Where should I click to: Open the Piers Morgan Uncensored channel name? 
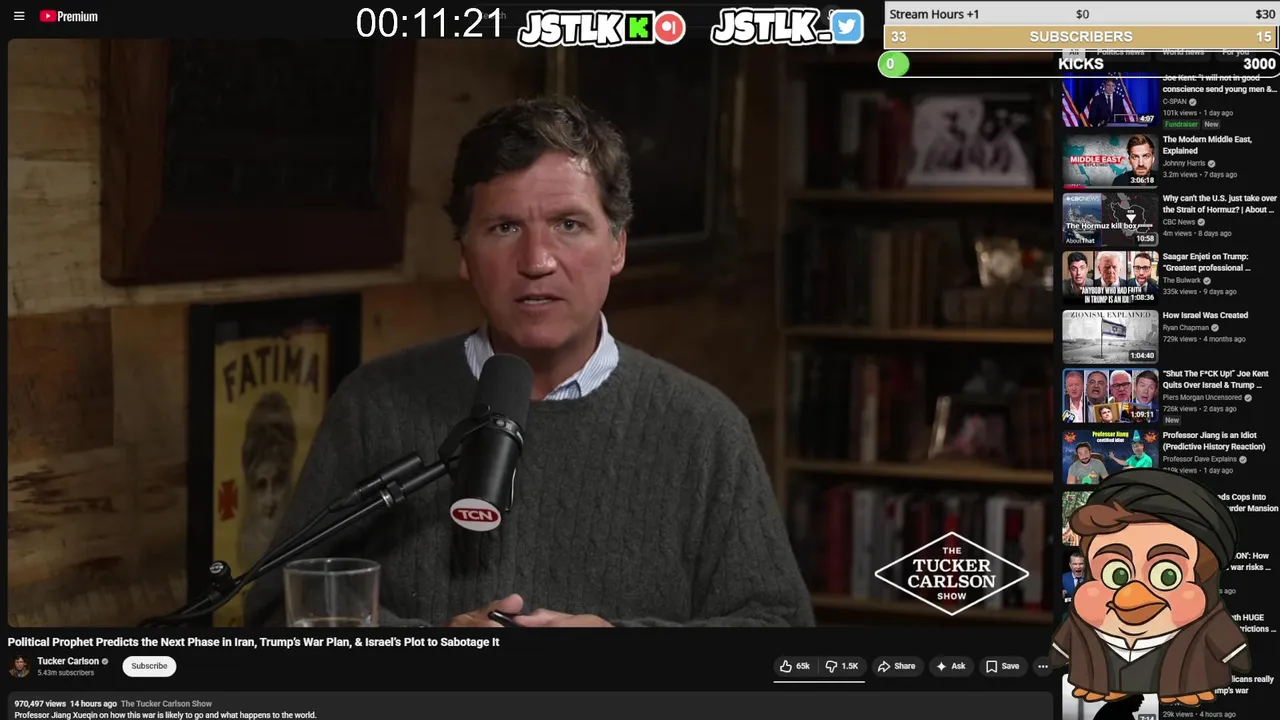click(1202, 397)
